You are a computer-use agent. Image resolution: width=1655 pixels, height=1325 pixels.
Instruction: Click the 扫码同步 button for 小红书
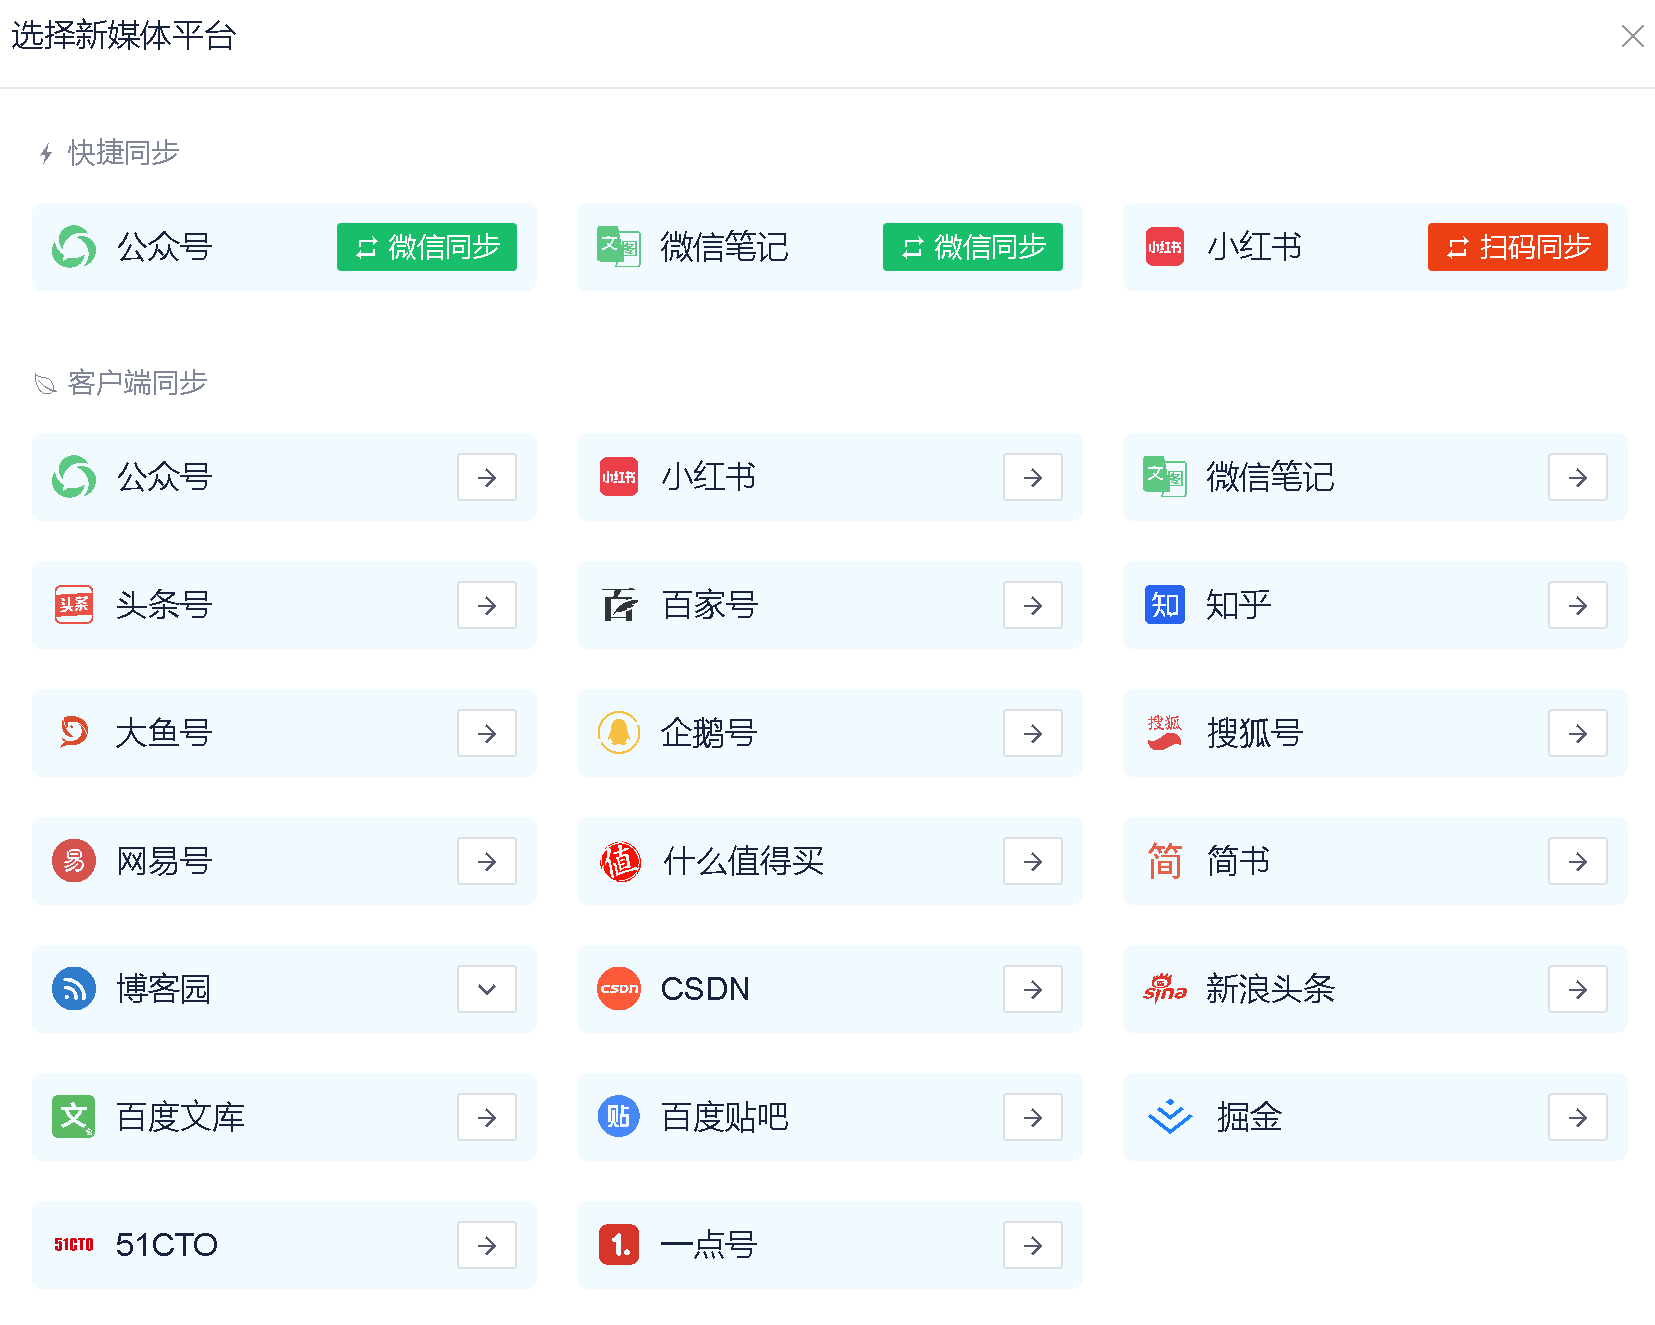point(1517,247)
